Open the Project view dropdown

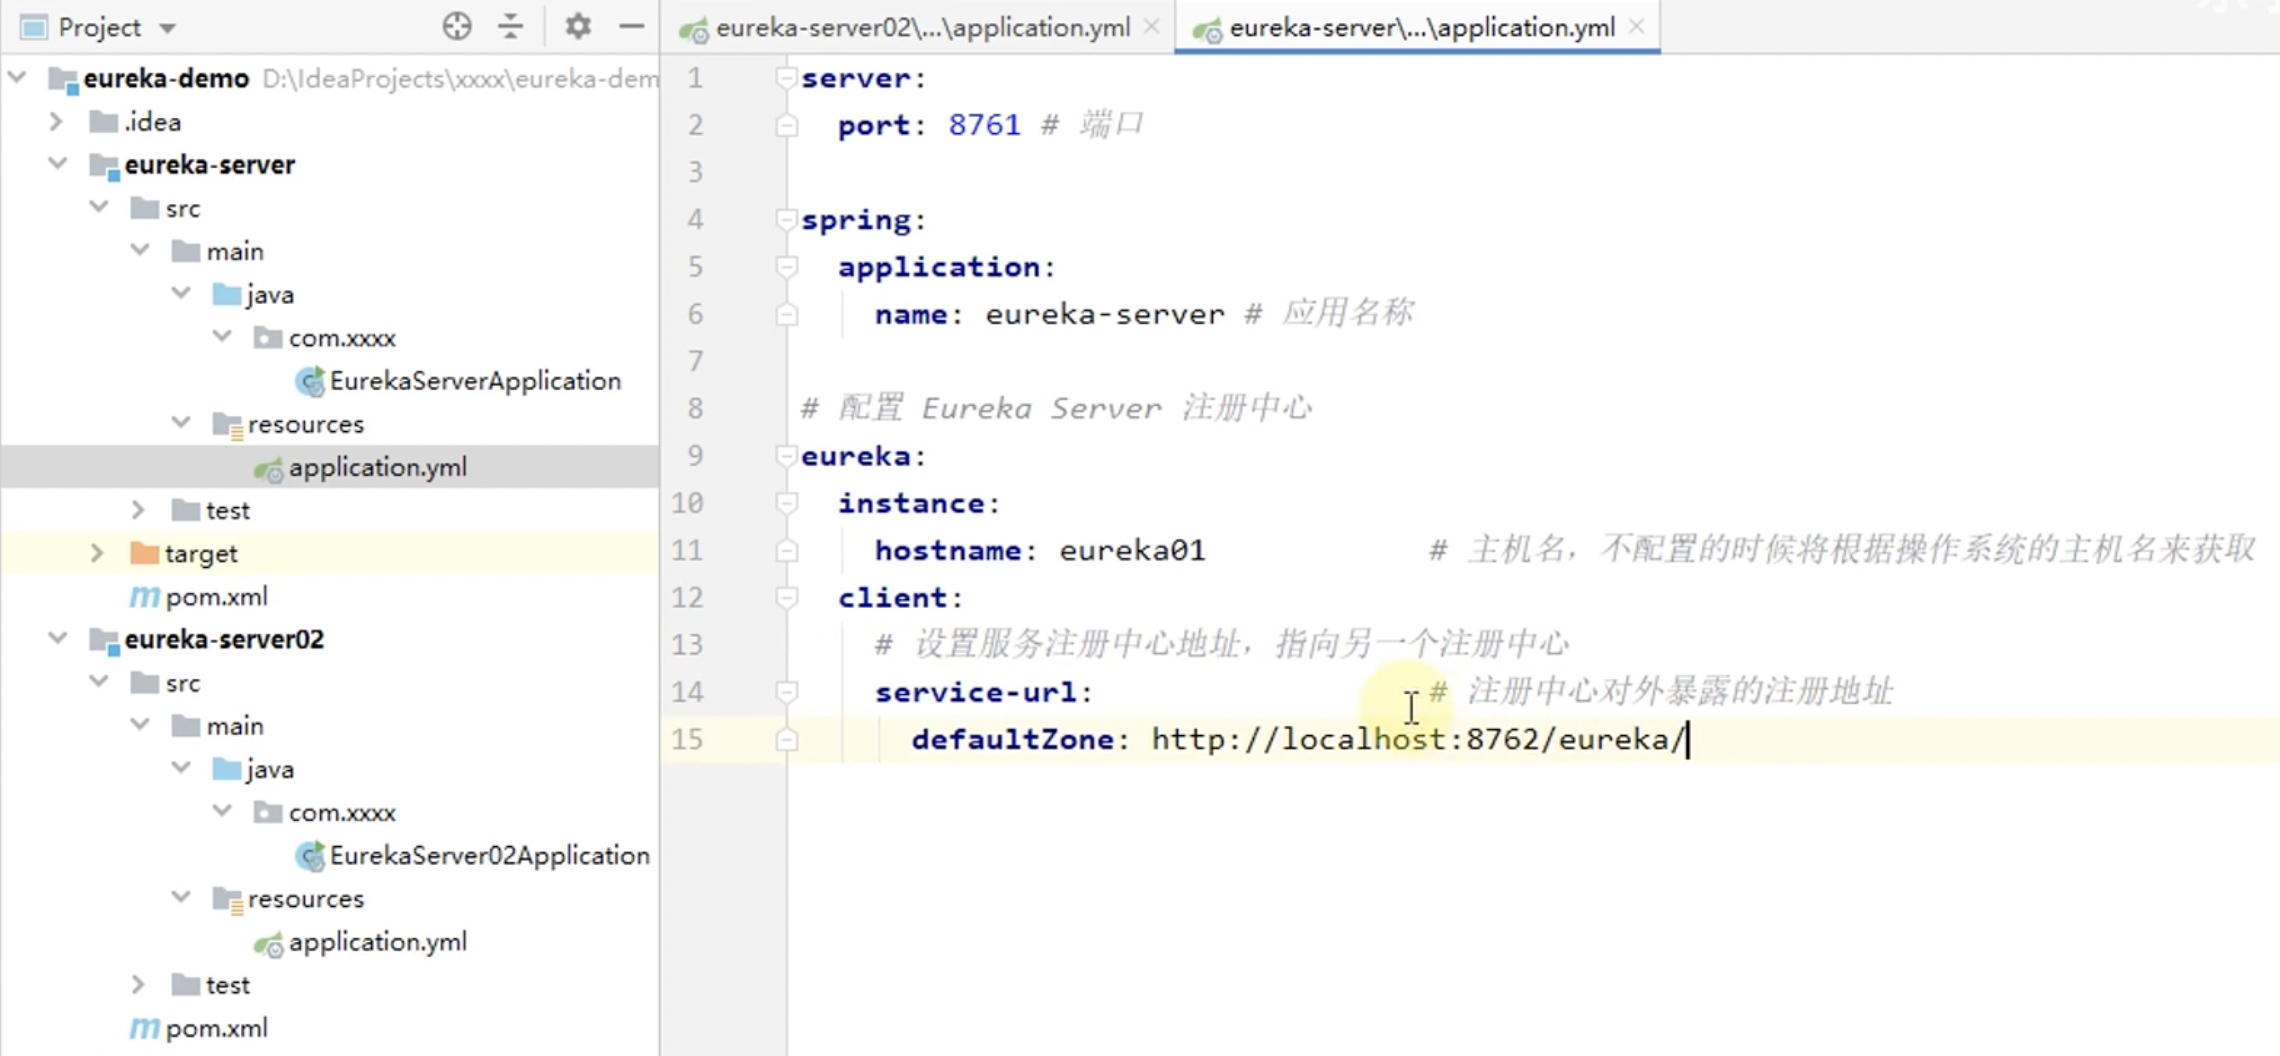167,28
